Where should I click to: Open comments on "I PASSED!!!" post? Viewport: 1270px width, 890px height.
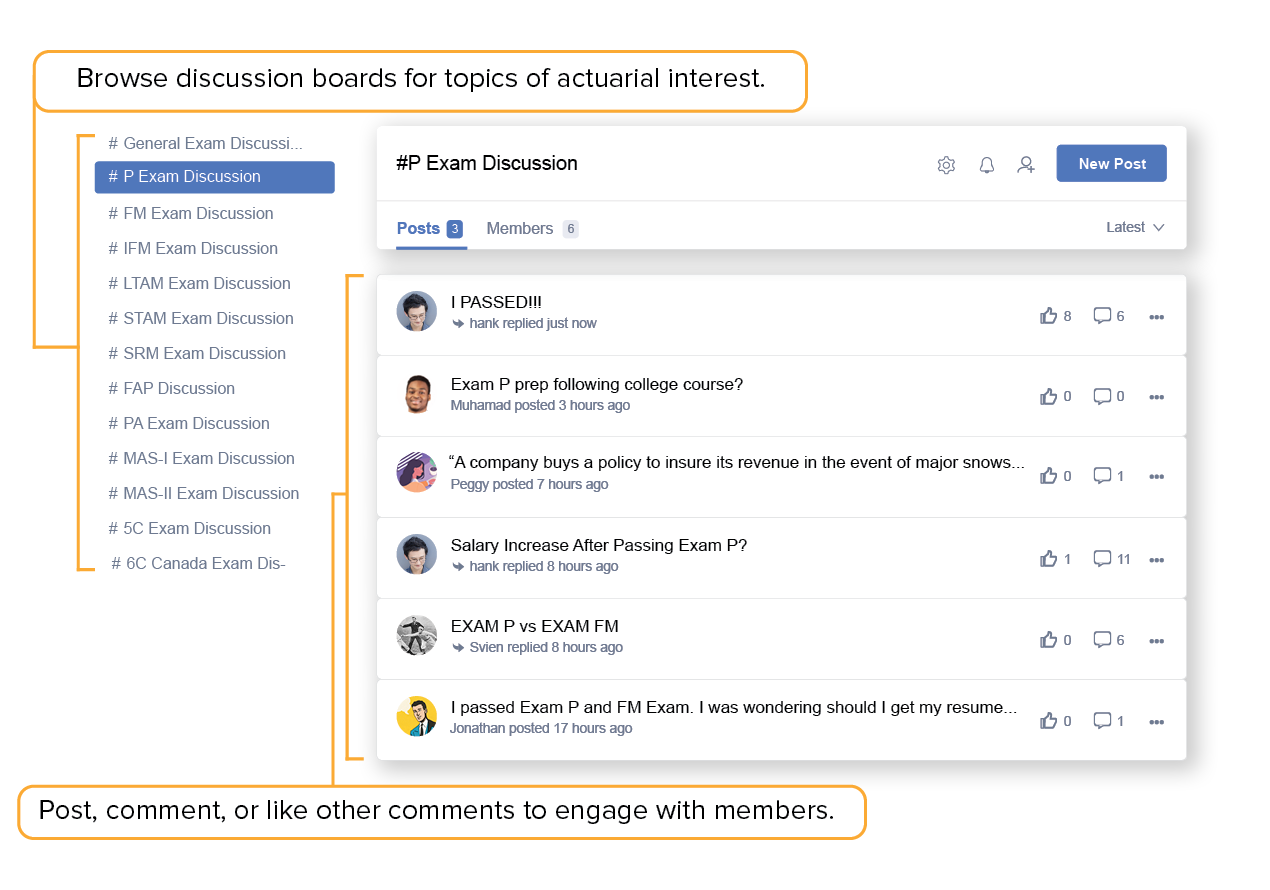1102,316
